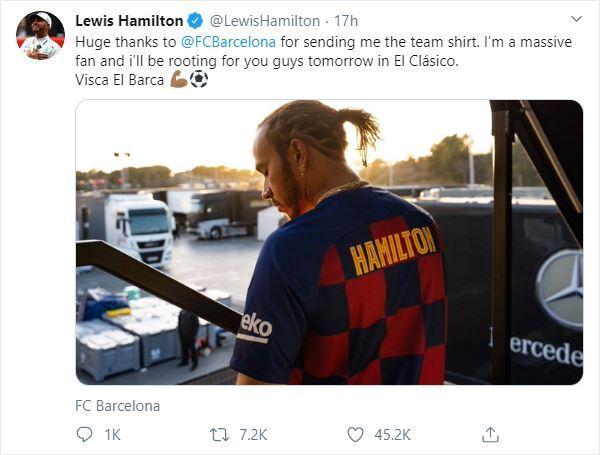Click the flexed bicep emoji
Viewport: 601px width, 455px height.
click(x=179, y=79)
